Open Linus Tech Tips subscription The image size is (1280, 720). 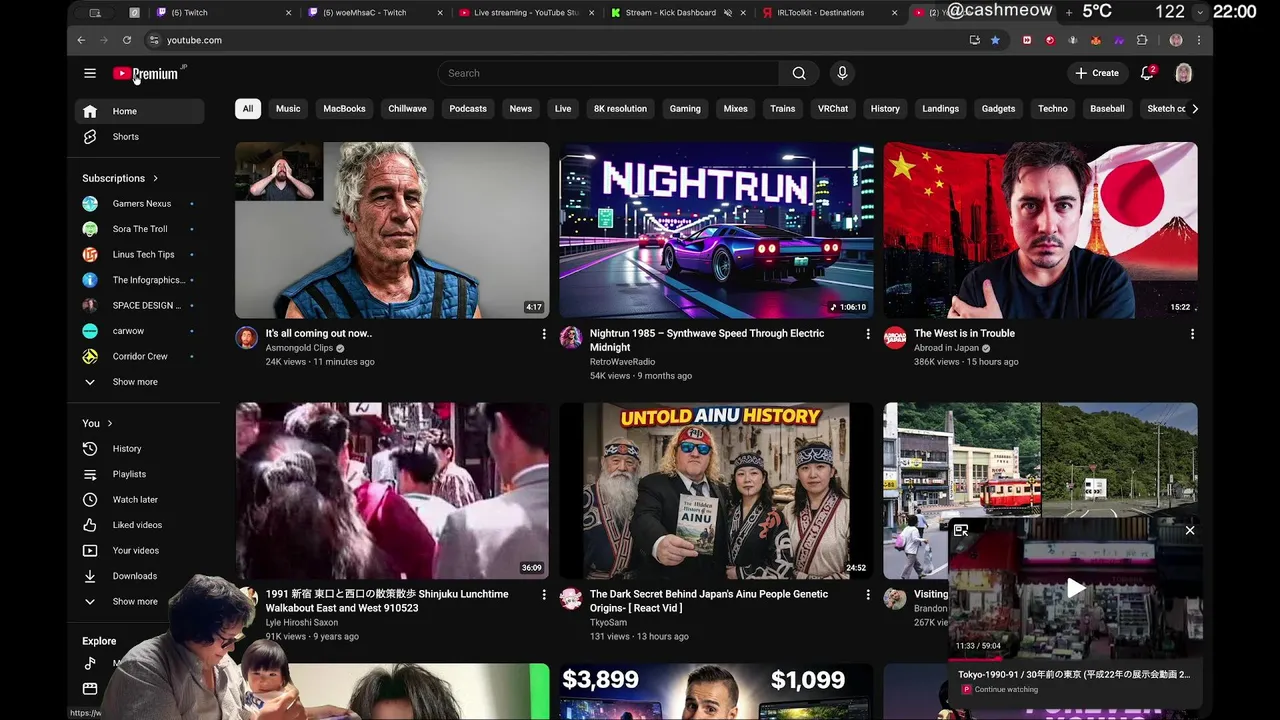140,254
